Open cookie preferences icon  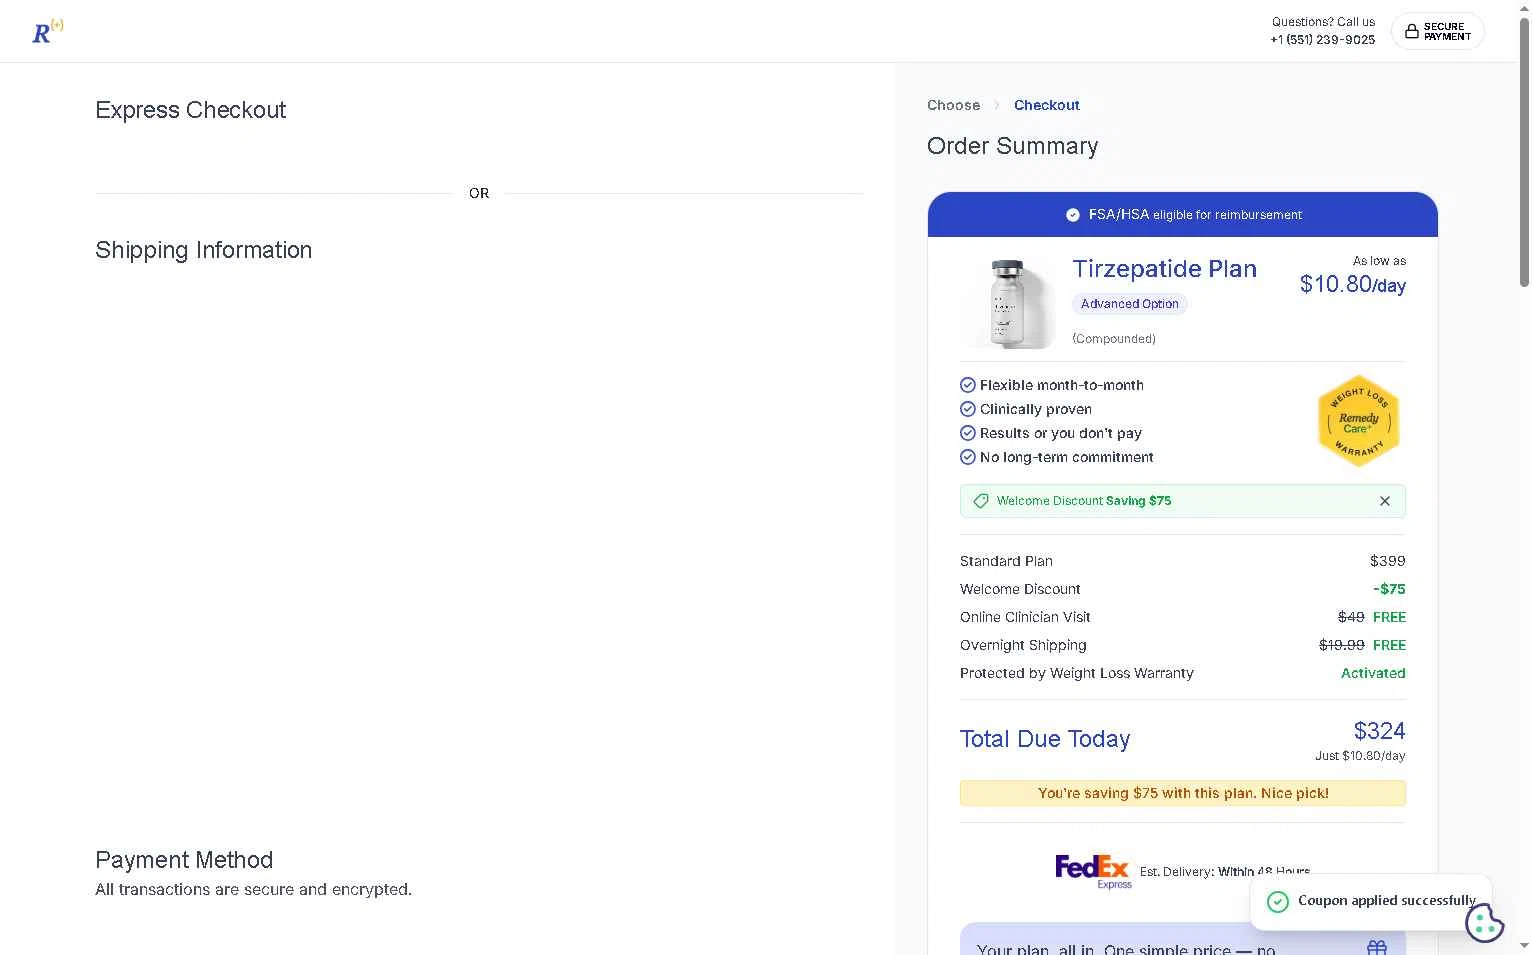pos(1484,923)
